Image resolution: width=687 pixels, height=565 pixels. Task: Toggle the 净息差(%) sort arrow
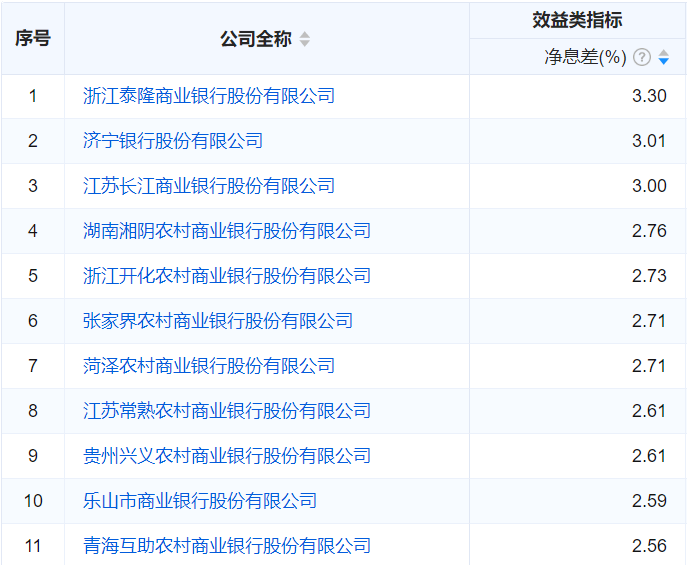(664, 57)
